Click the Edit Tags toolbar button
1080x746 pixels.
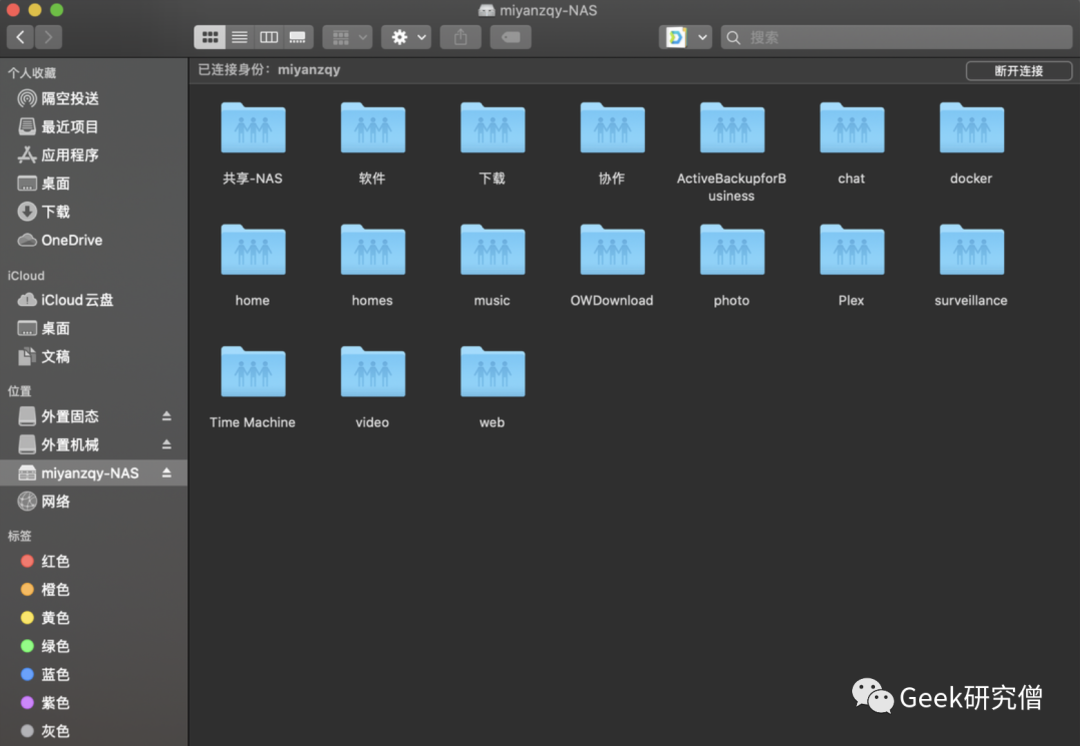(x=511, y=37)
